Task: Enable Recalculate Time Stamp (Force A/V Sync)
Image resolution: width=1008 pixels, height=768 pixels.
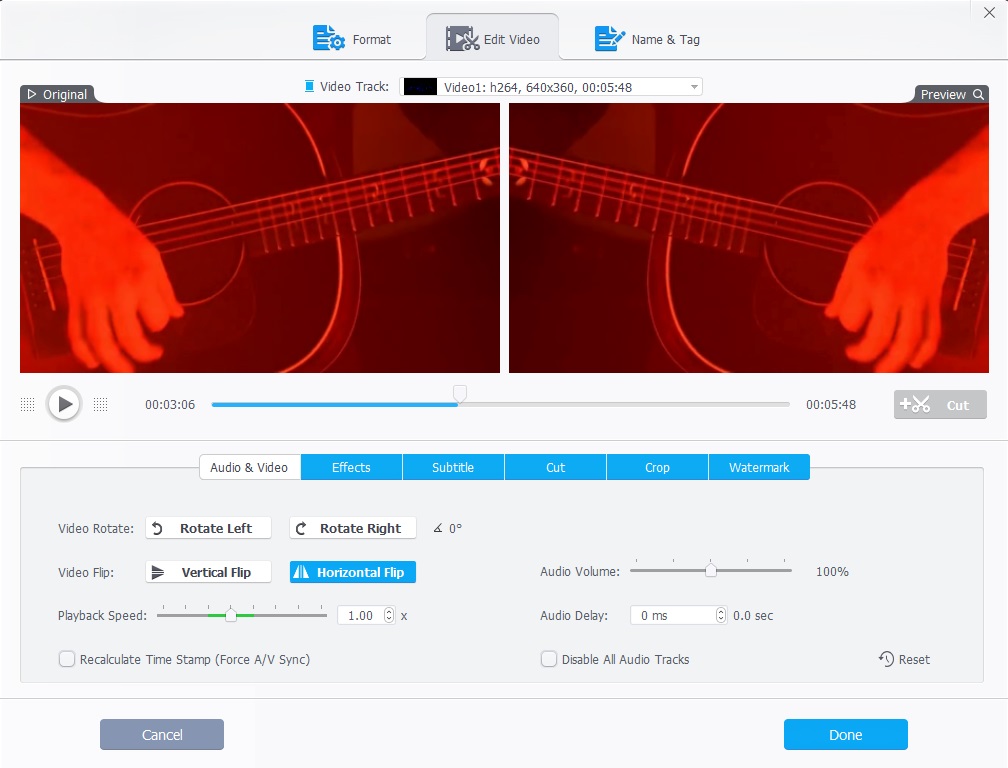Action: pos(67,659)
